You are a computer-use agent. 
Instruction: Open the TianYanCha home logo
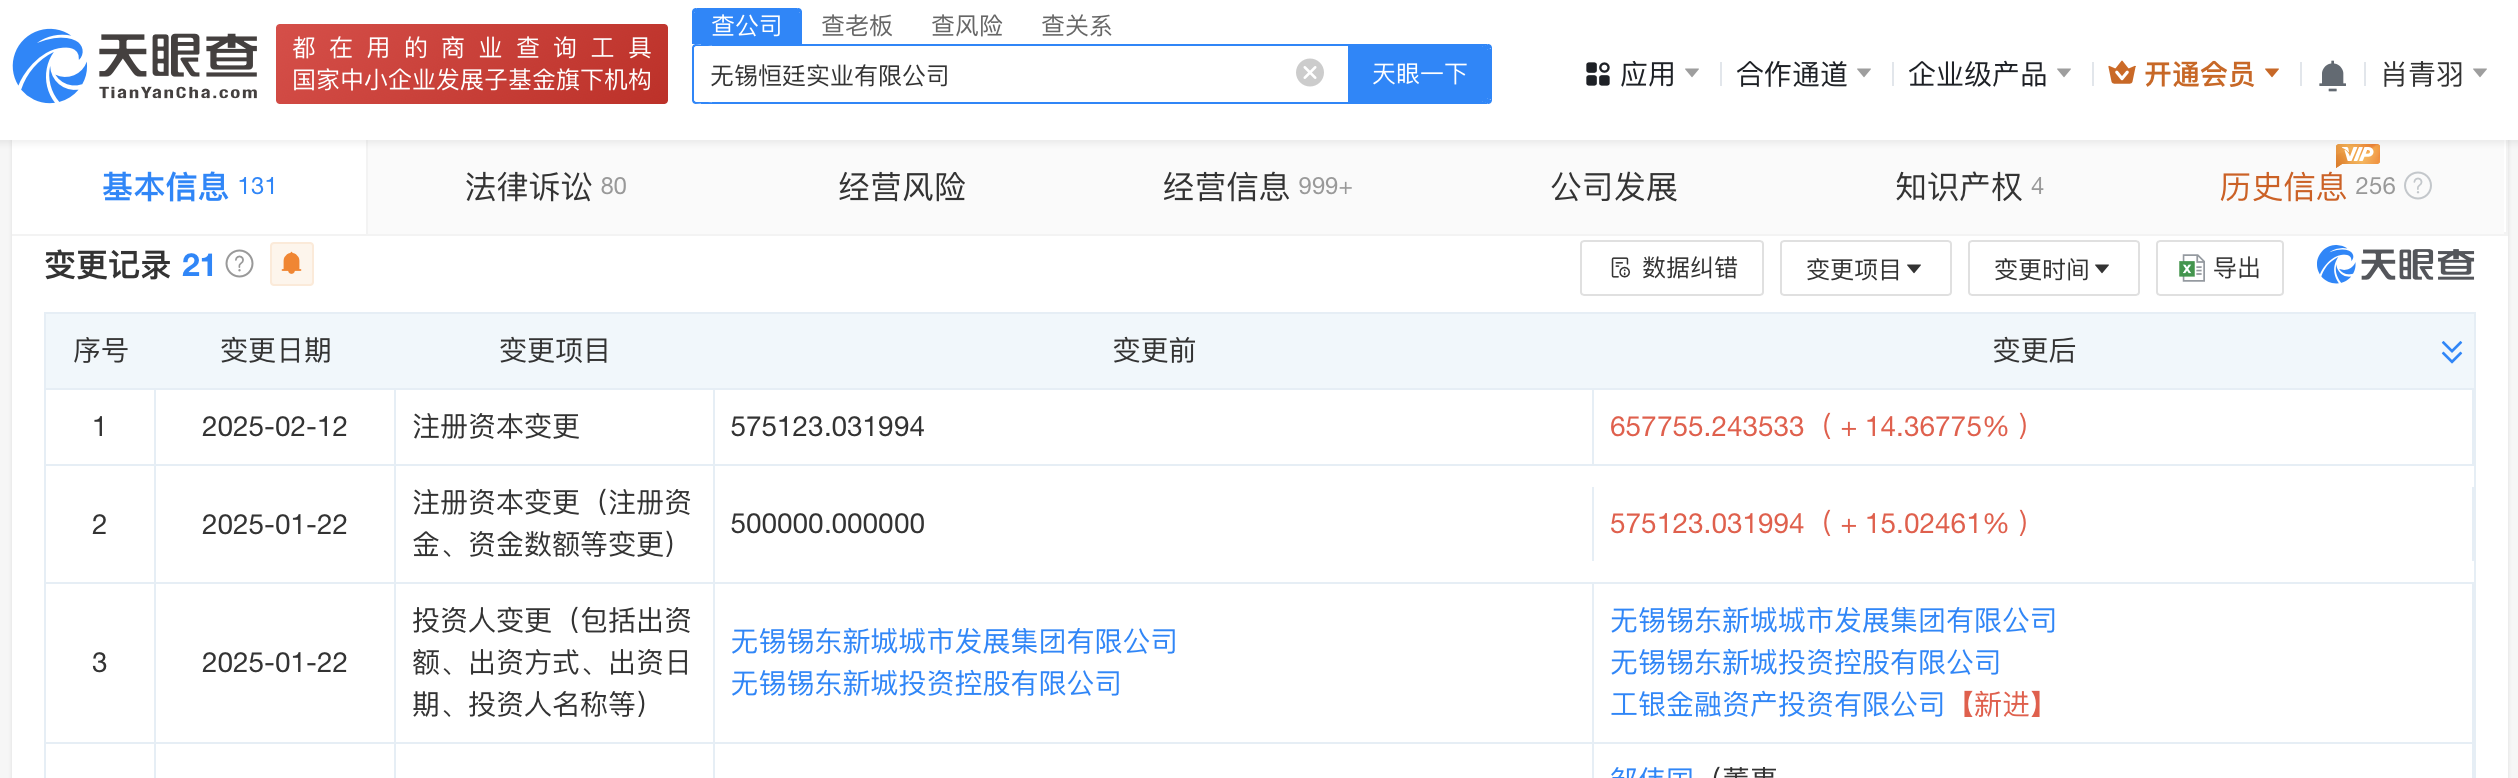(x=136, y=66)
